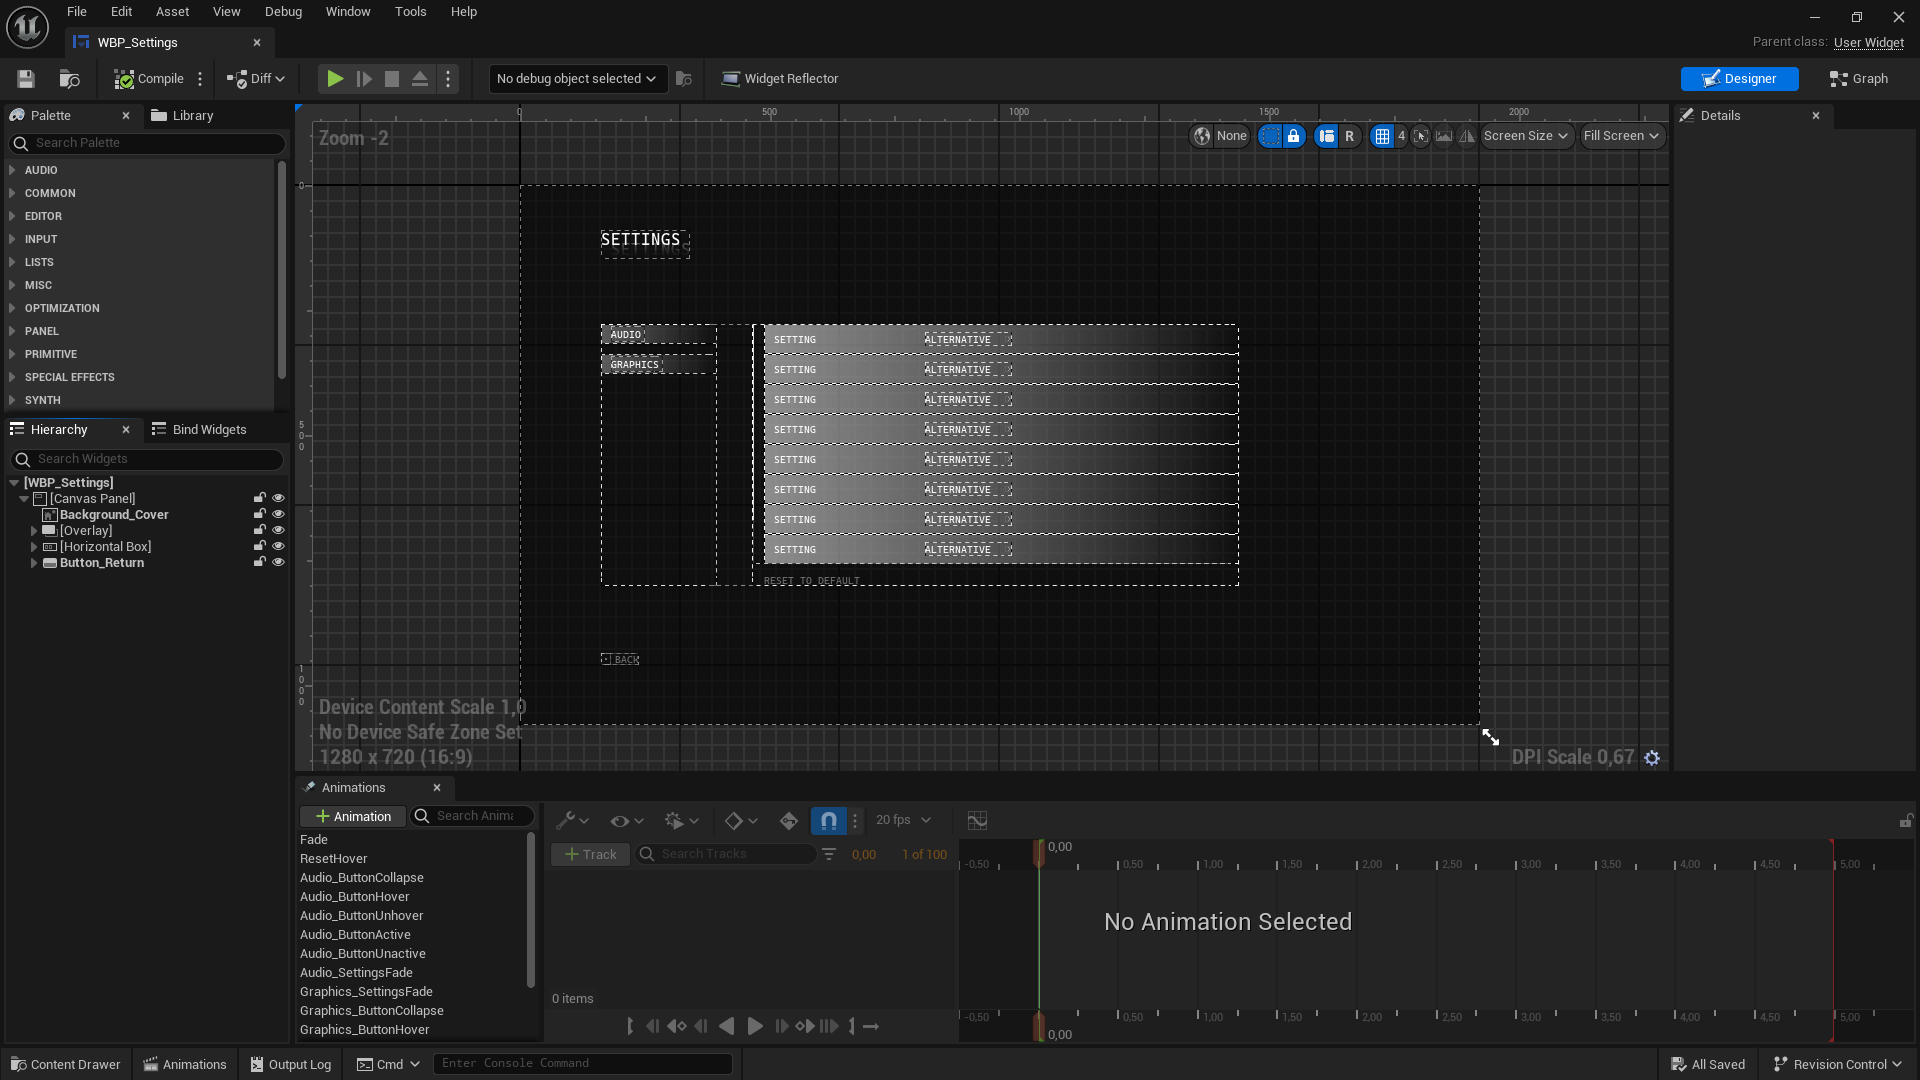
Task: Switch to Graph editor mode
Action: click(1859, 79)
